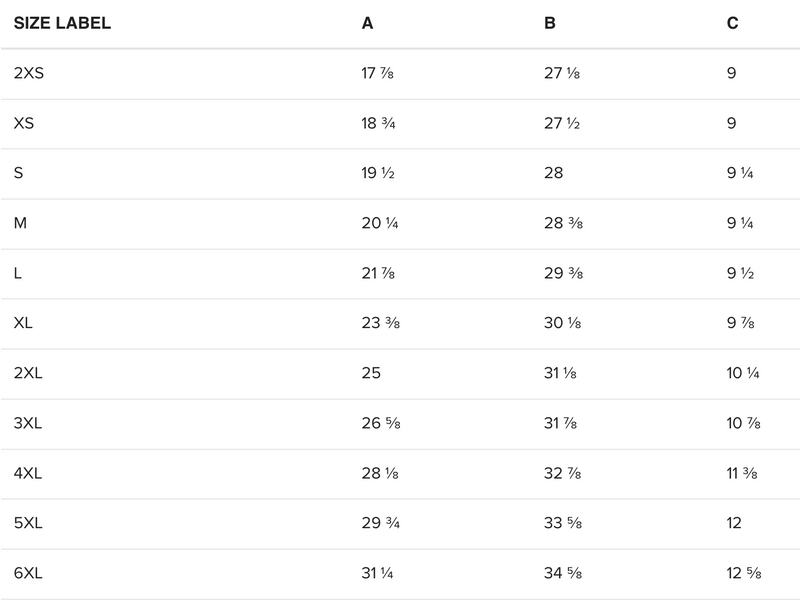Click the 3XL size label
The image size is (800, 605).
[28, 423]
